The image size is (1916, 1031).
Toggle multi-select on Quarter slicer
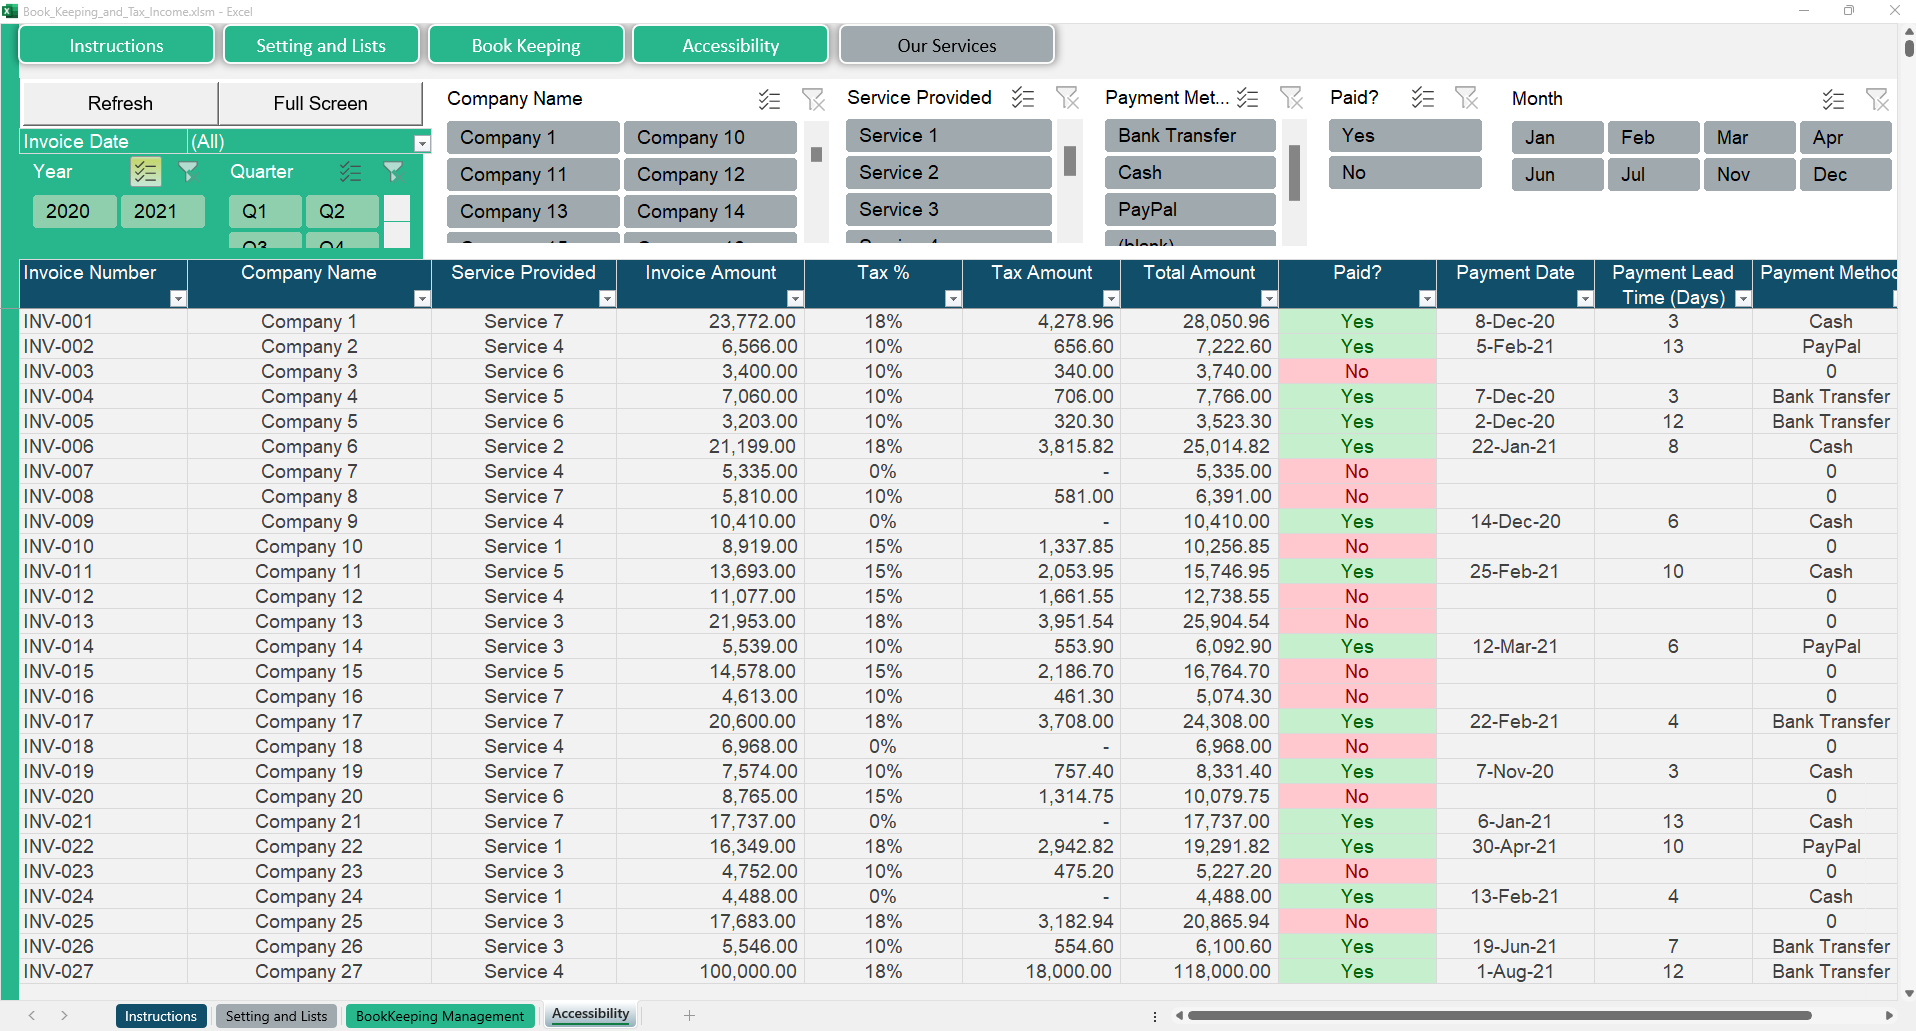(350, 172)
